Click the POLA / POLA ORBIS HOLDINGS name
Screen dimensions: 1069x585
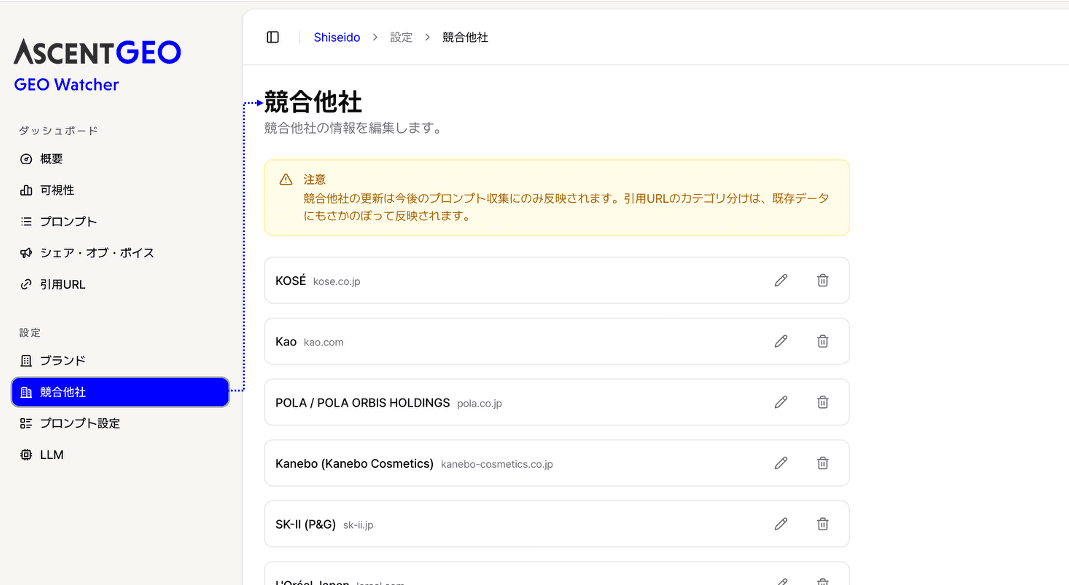[x=363, y=403]
